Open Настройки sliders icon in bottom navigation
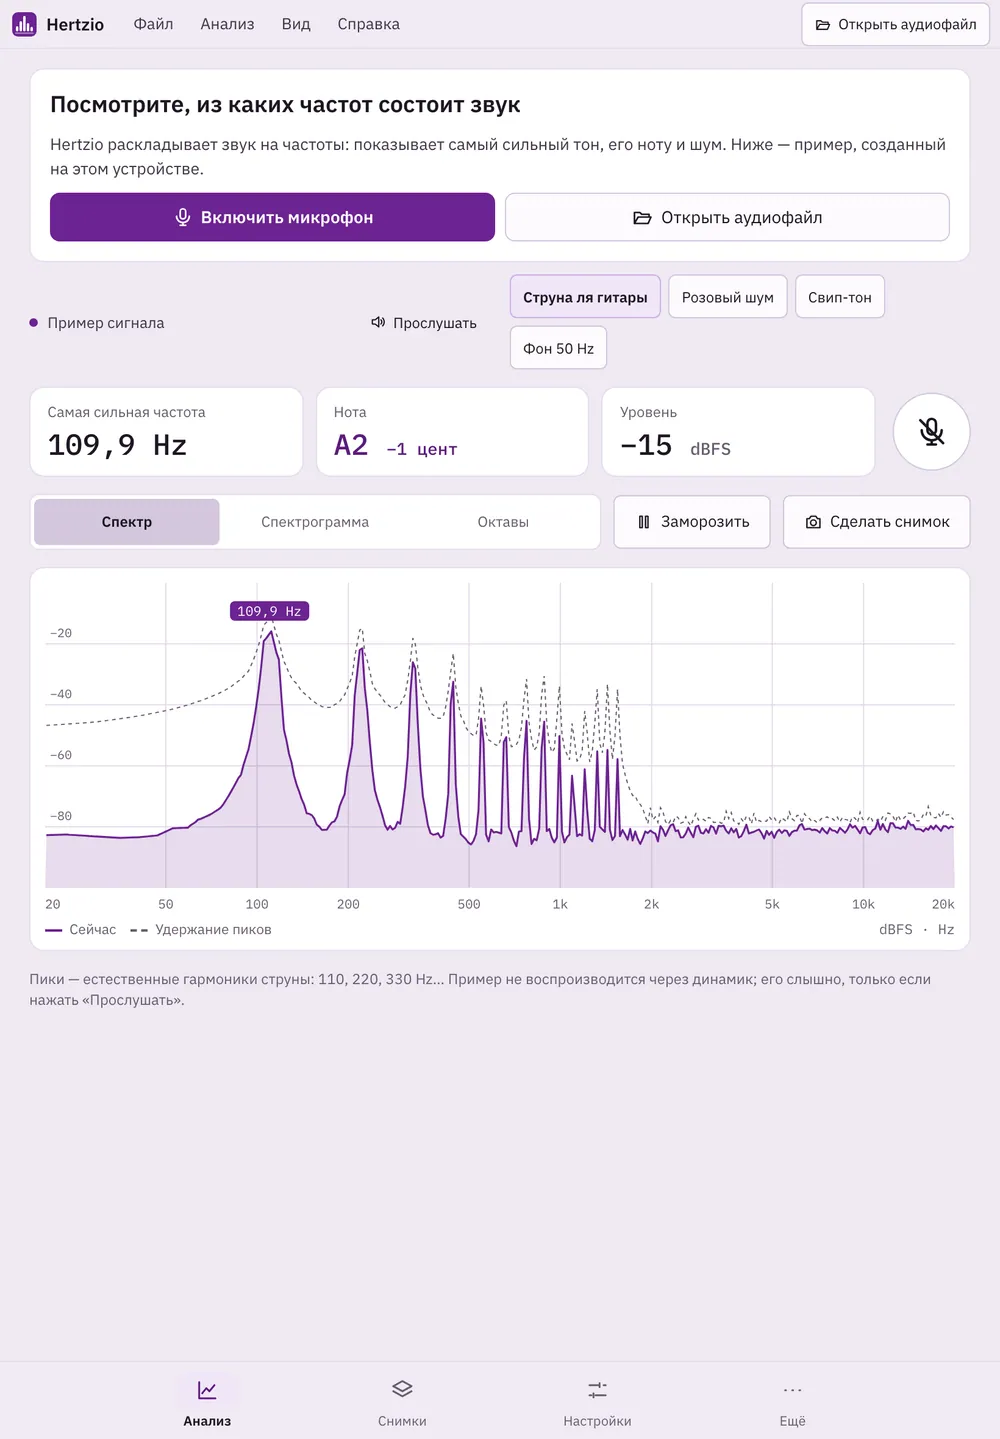This screenshot has width=1000, height=1439. click(x=597, y=1390)
